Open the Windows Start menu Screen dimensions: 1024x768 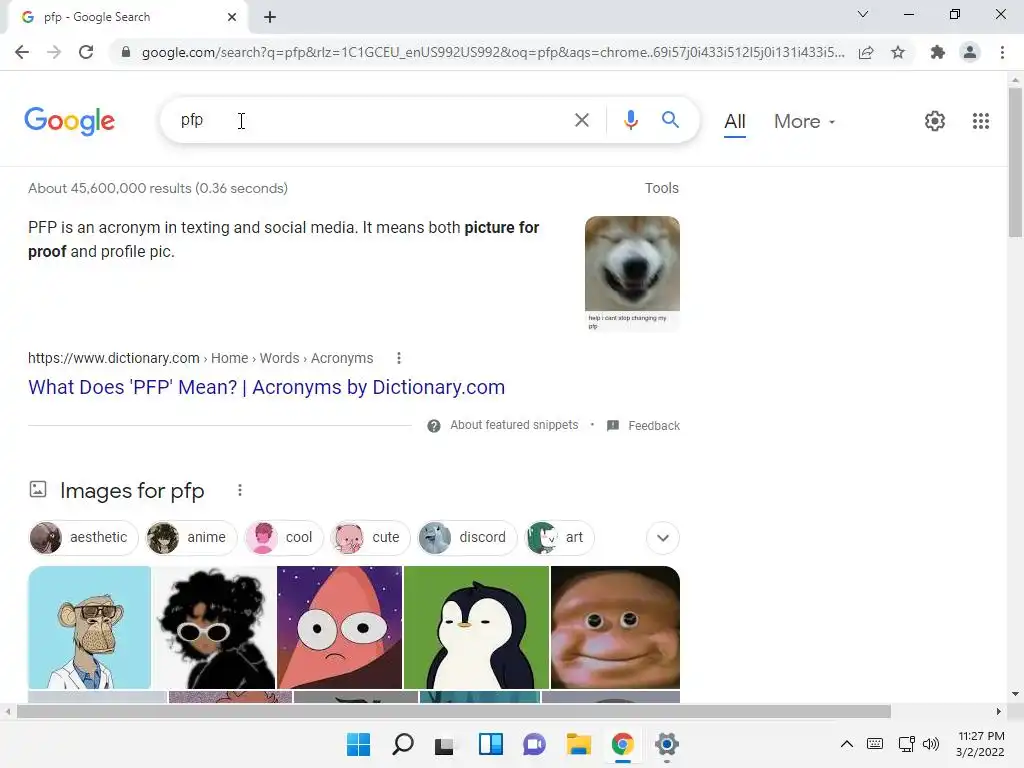coord(358,744)
